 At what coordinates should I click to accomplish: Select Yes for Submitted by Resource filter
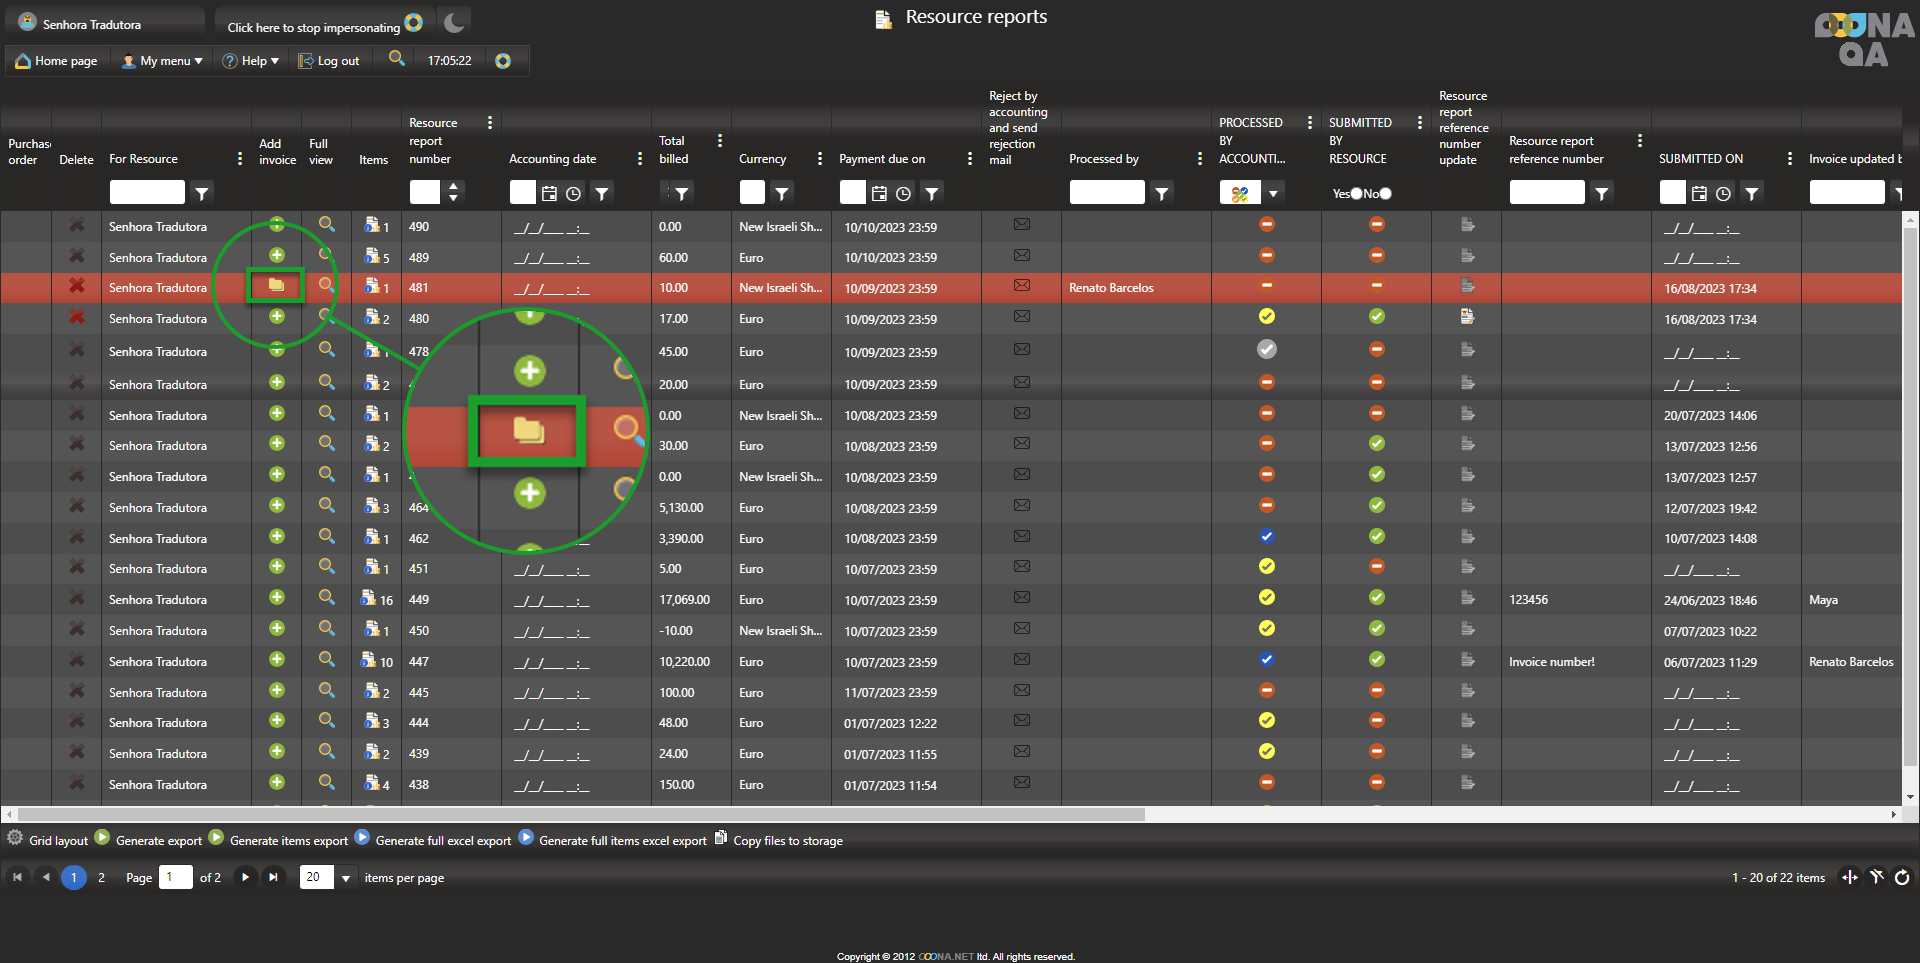(x=1356, y=194)
